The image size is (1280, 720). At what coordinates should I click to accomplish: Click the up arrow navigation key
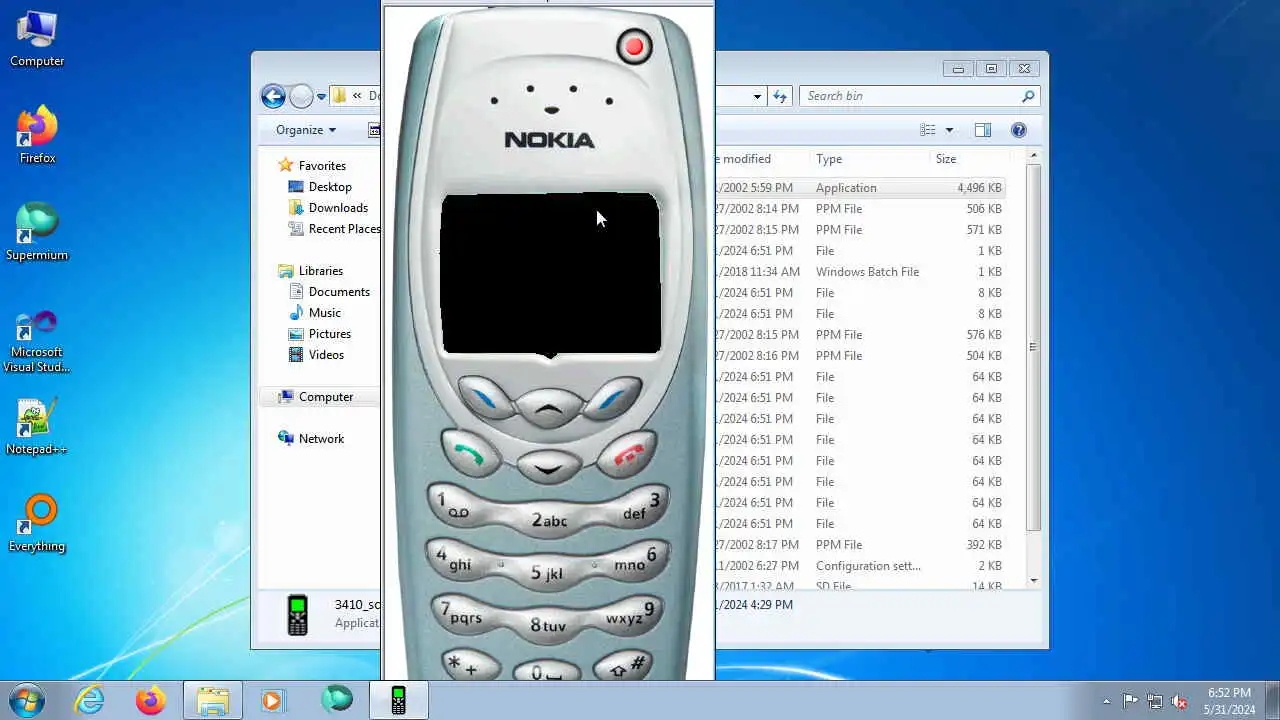548,408
